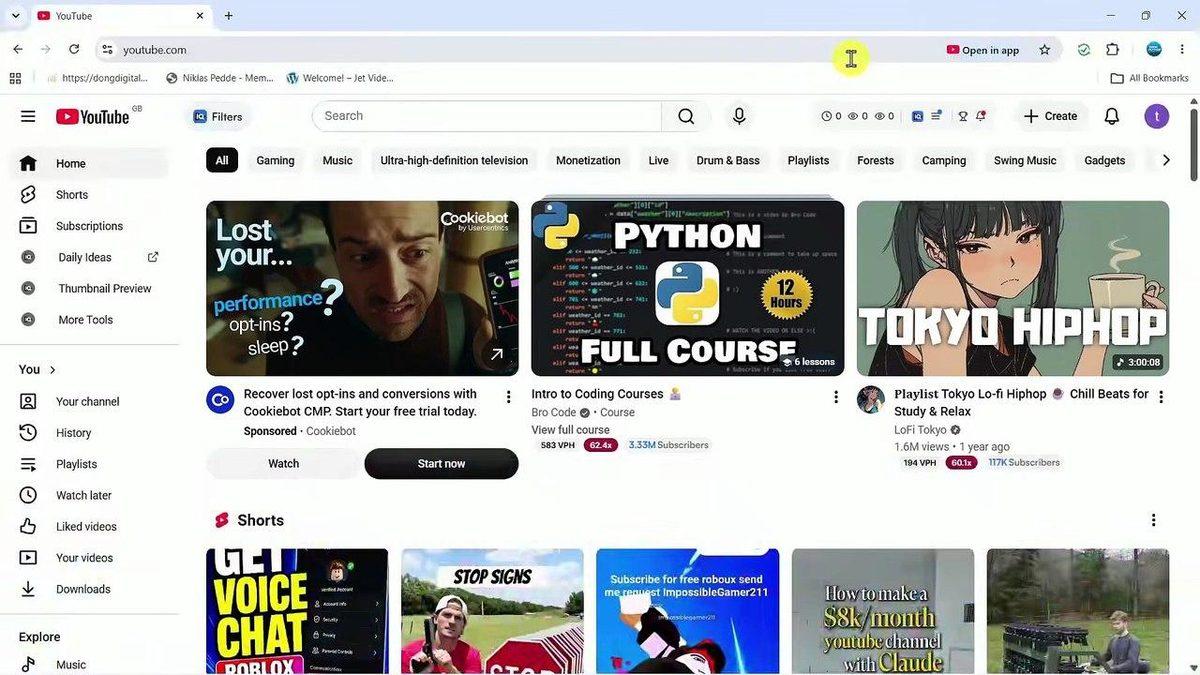
Task: Open Your videos in sidebar
Action: 90,558
